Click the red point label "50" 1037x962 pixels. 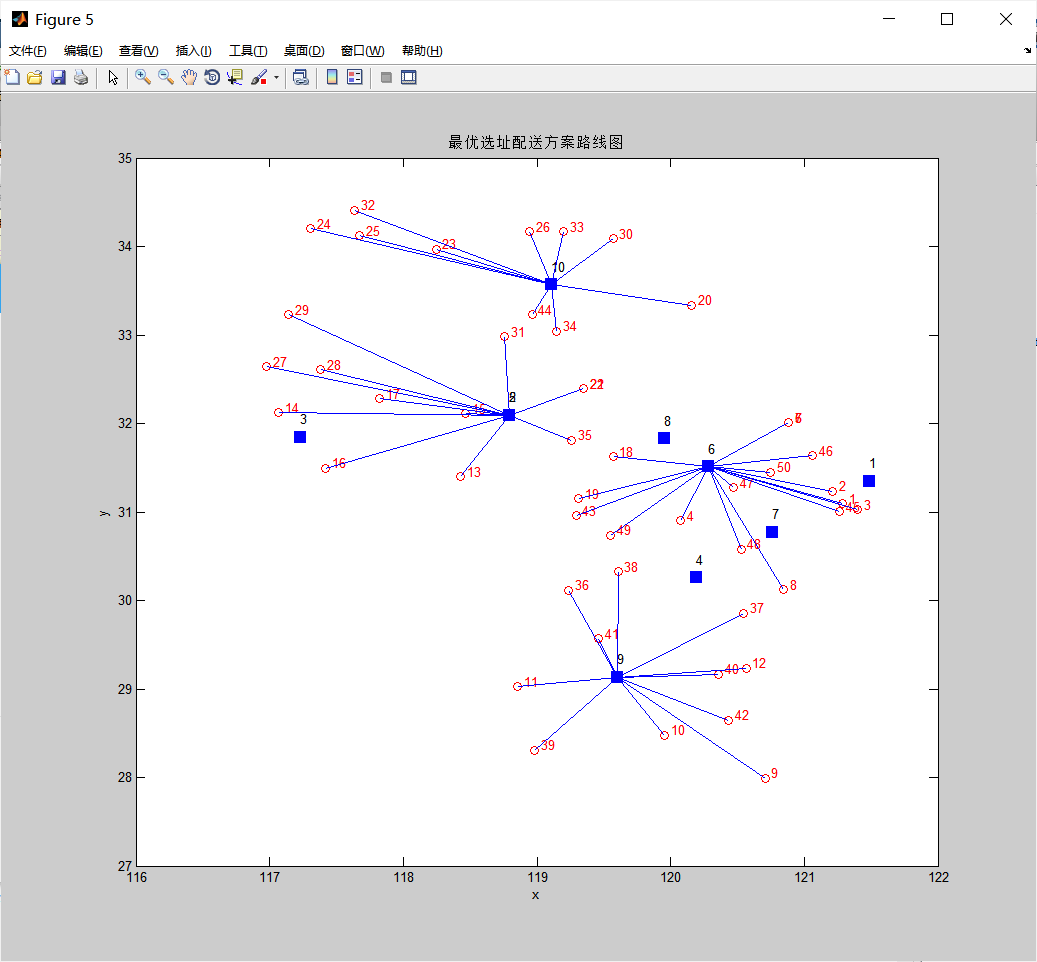(x=784, y=467)
